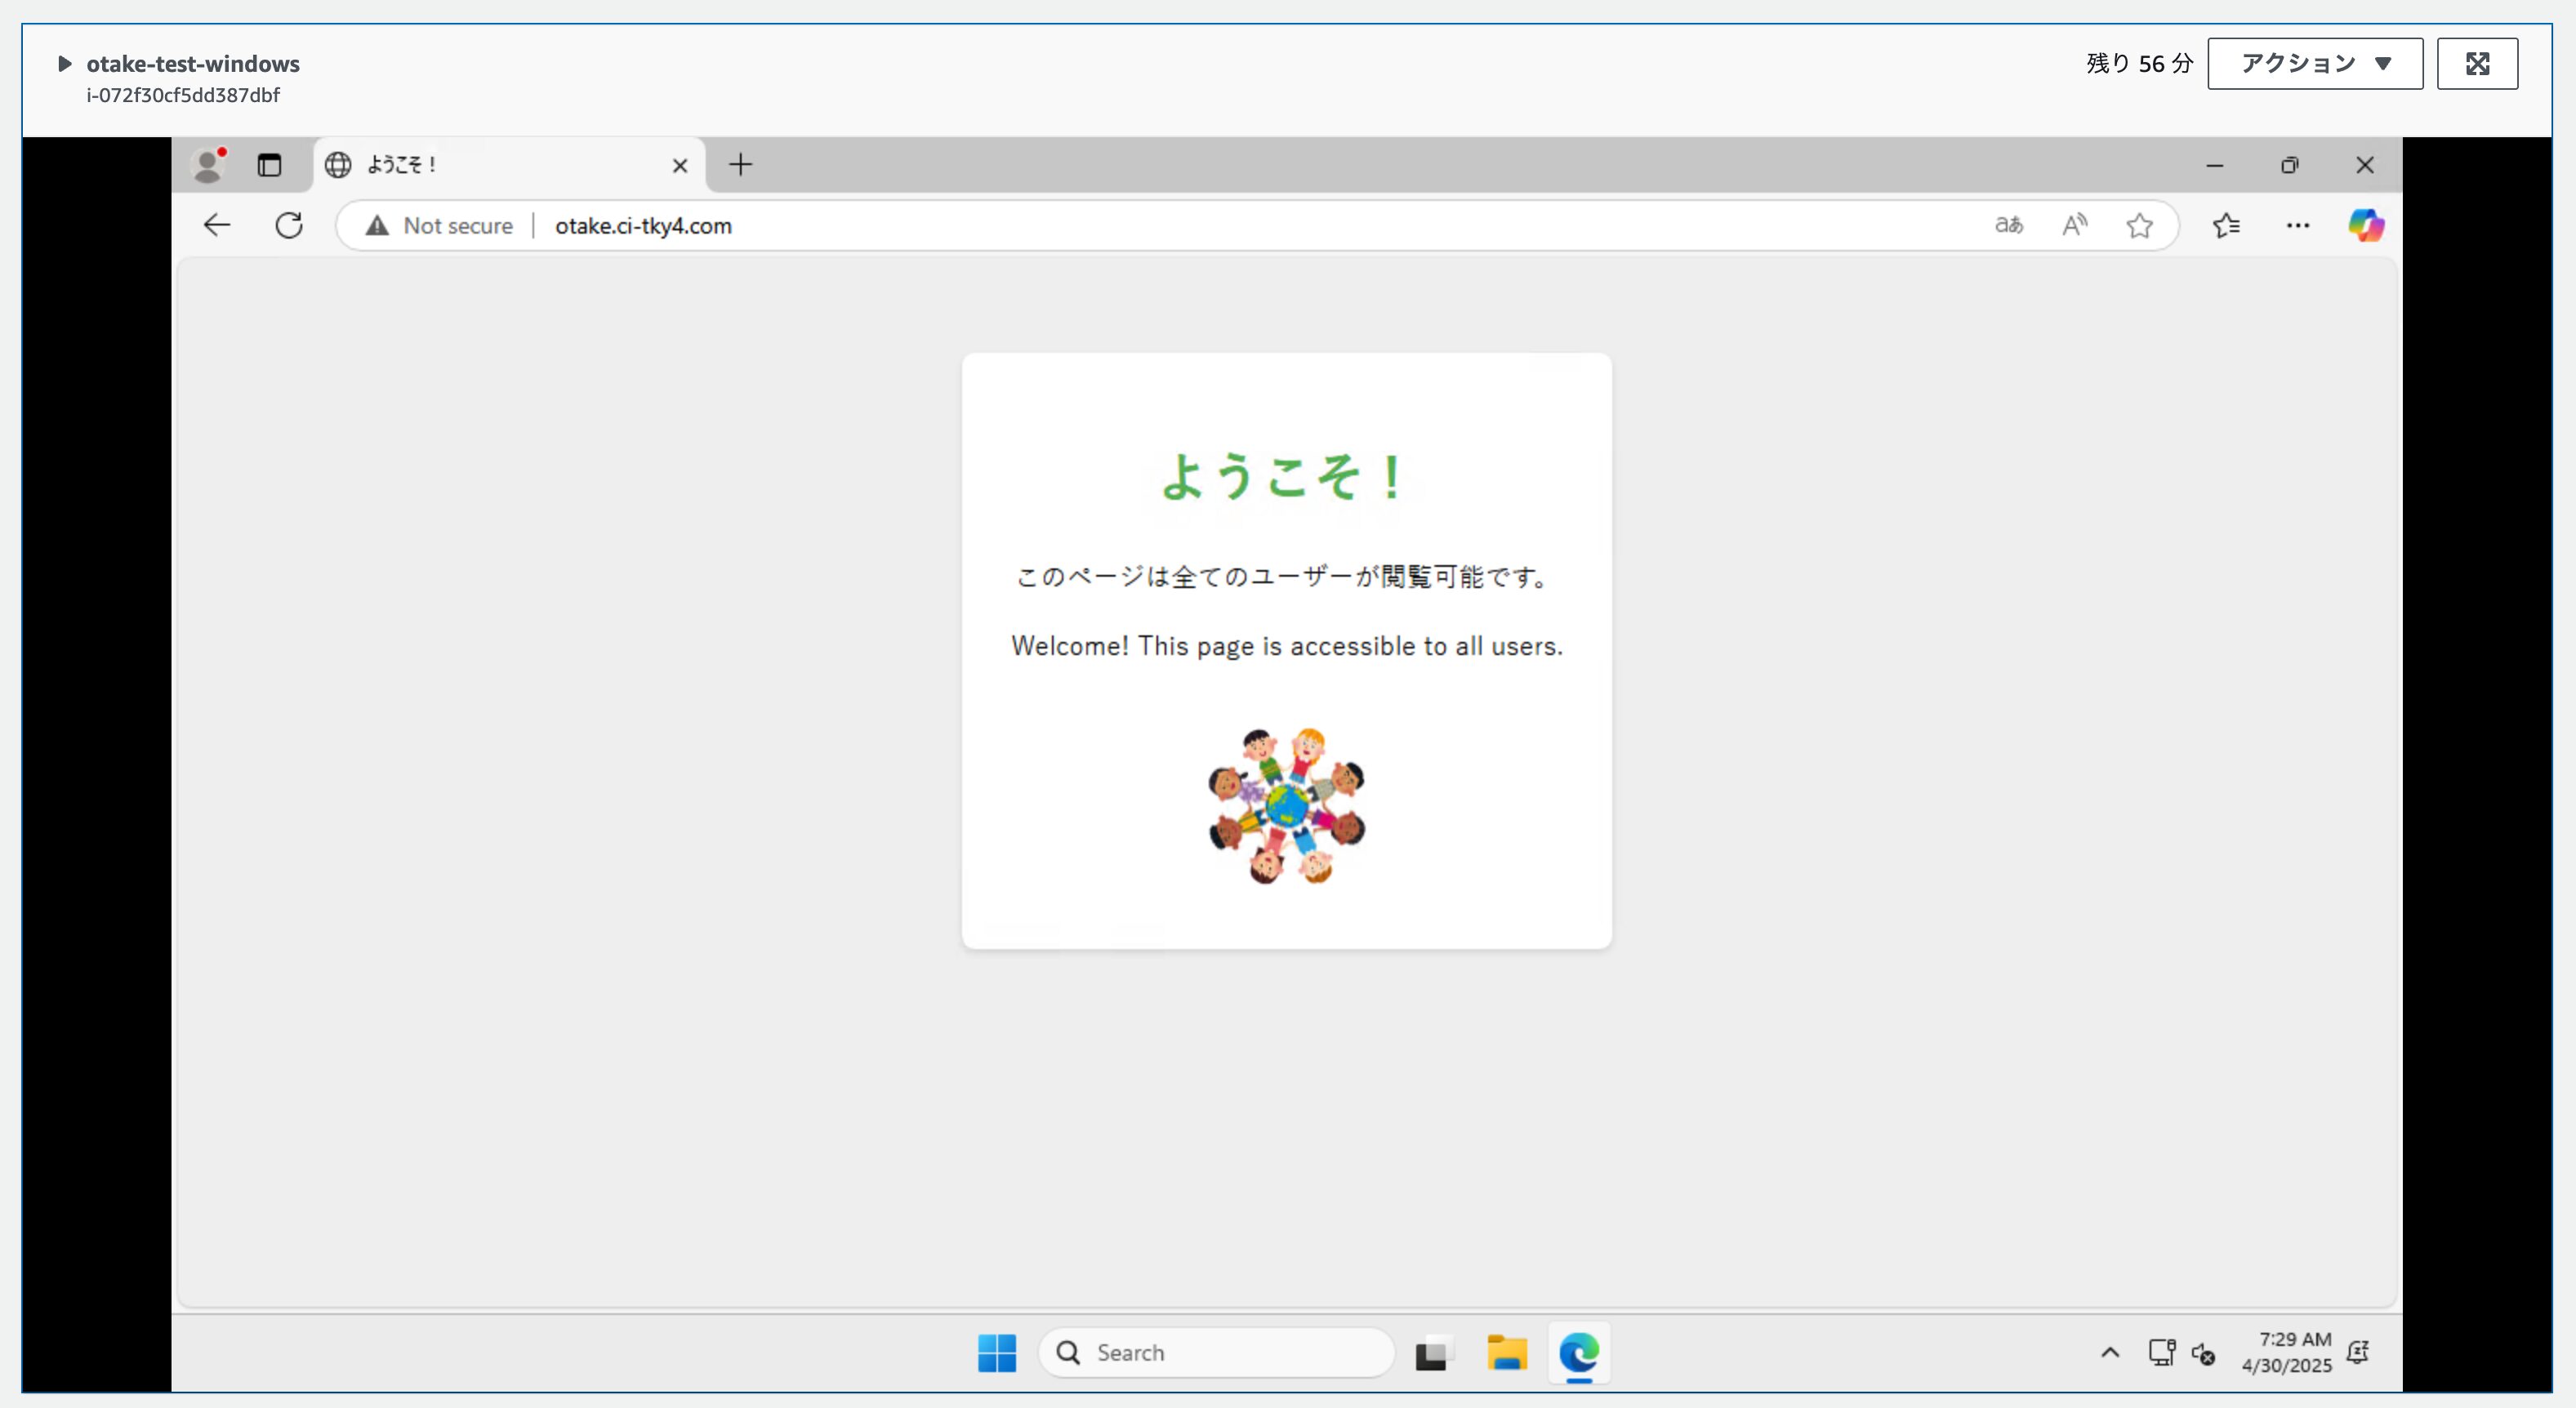
Task: View the Not secure site information
Action: [x=439, y=226]
